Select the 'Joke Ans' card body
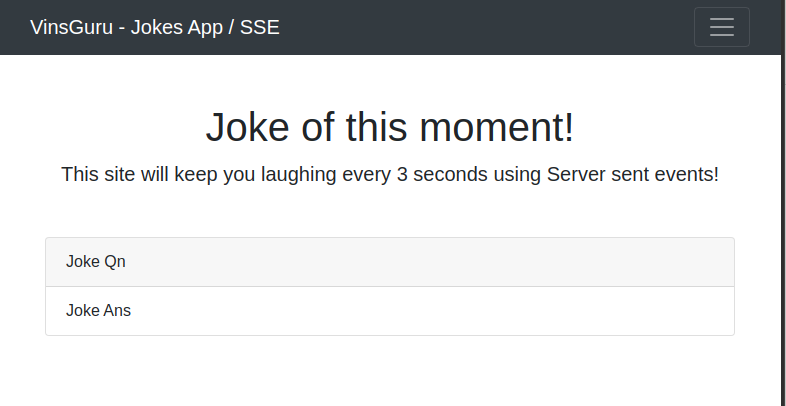 click(x=390, y=311)
